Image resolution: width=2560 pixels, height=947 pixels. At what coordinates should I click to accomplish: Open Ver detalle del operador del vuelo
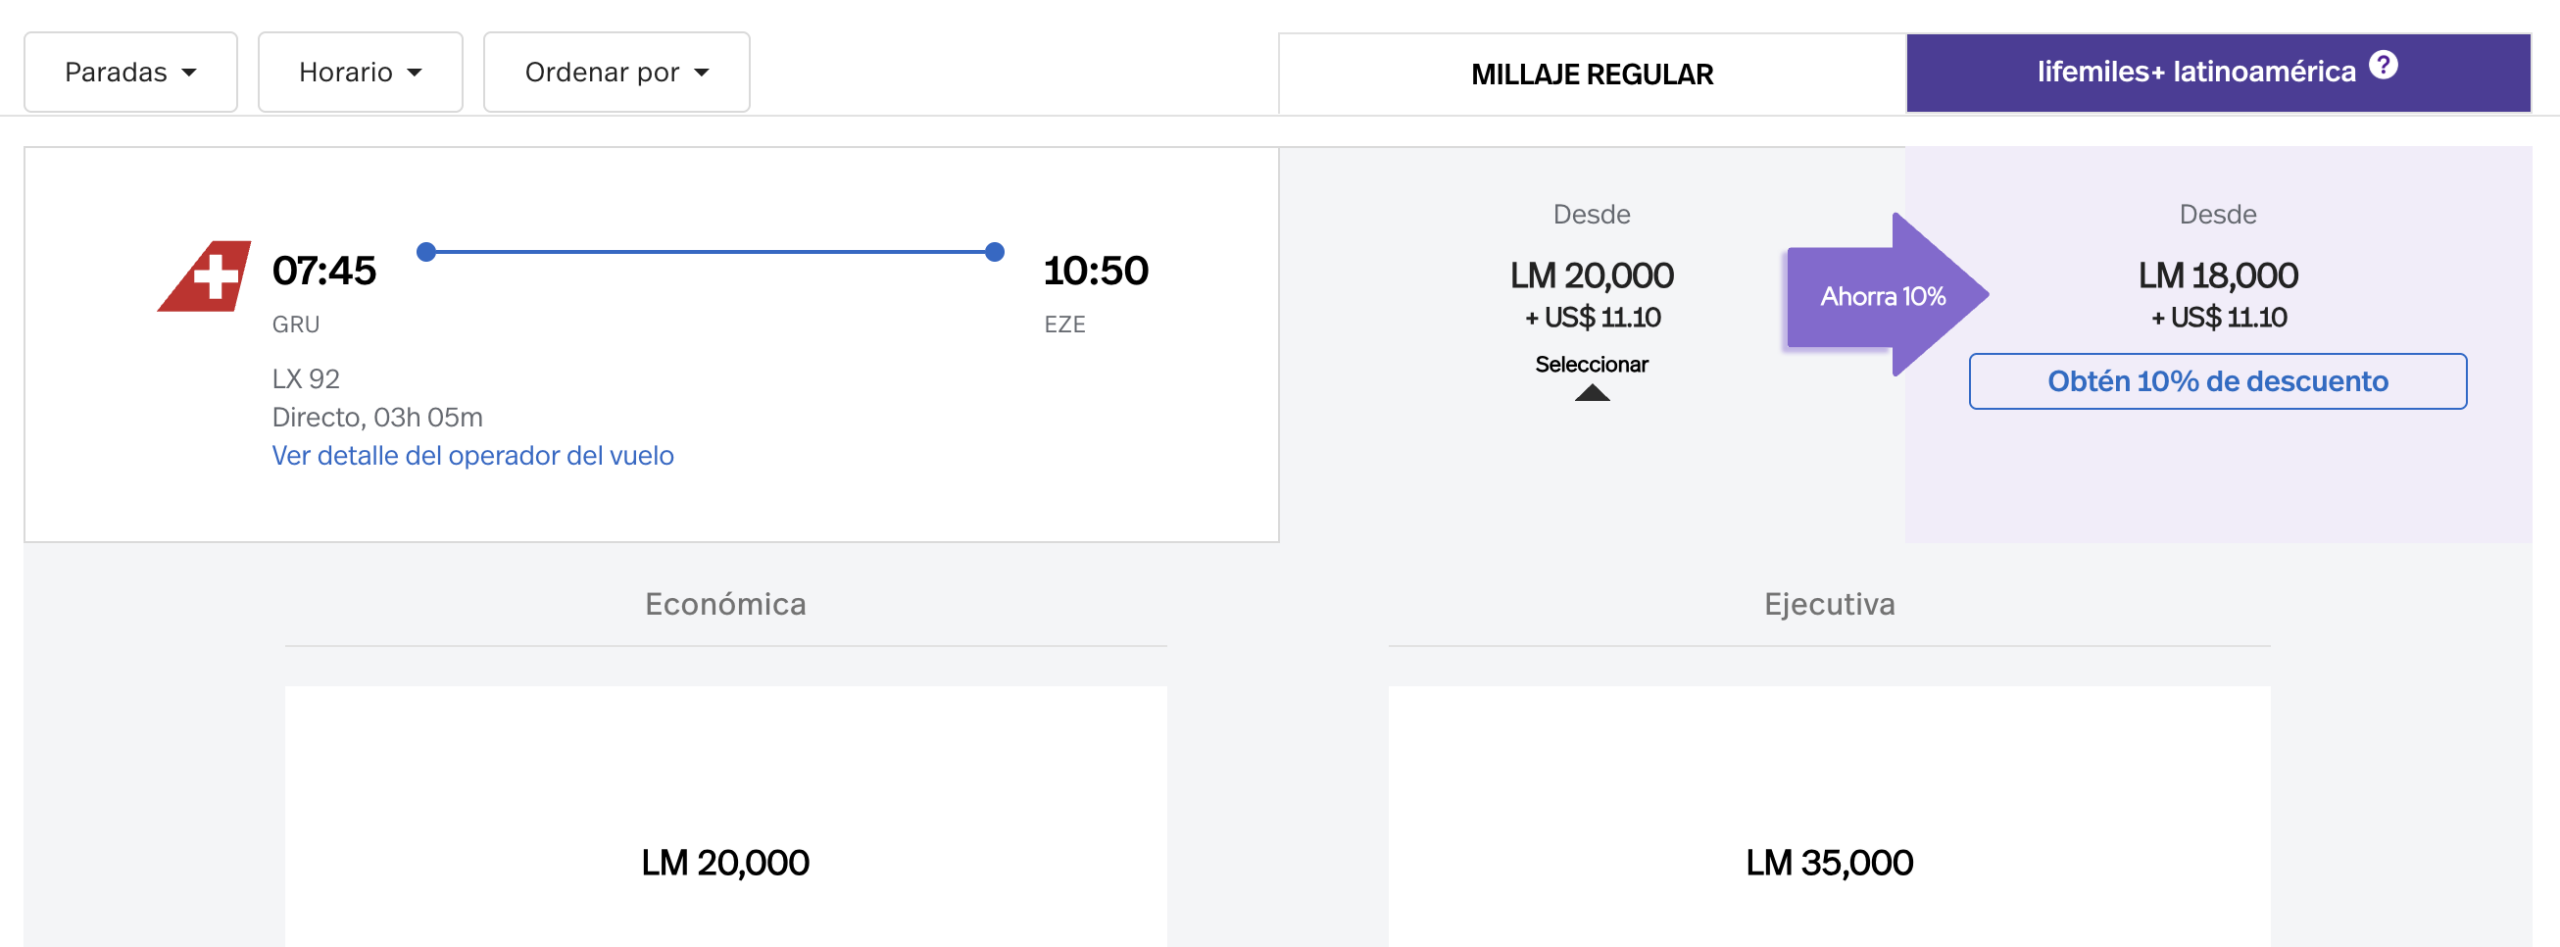click(473, 456)
